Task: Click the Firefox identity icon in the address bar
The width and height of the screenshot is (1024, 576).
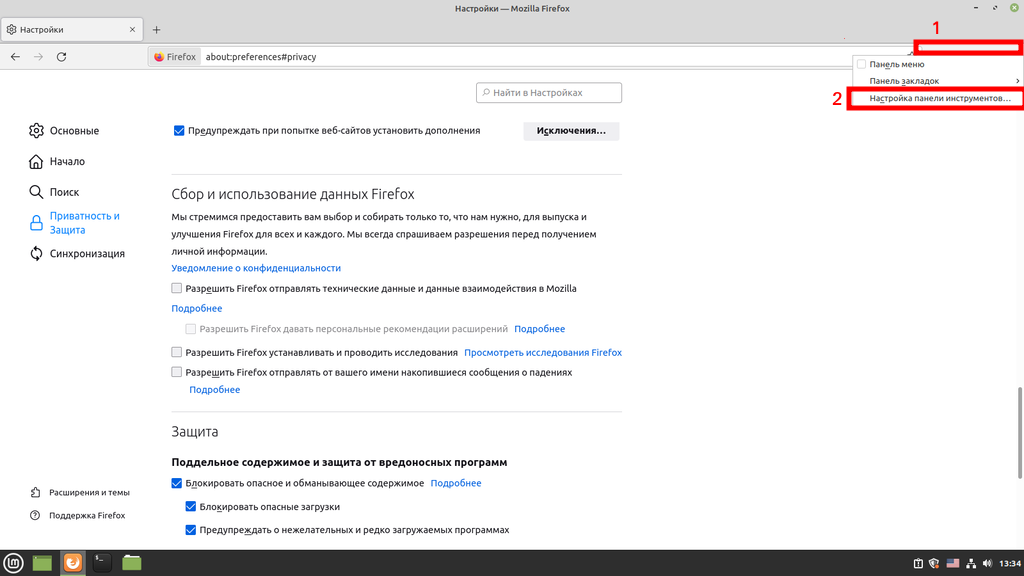Action: (x=174, y=57)
